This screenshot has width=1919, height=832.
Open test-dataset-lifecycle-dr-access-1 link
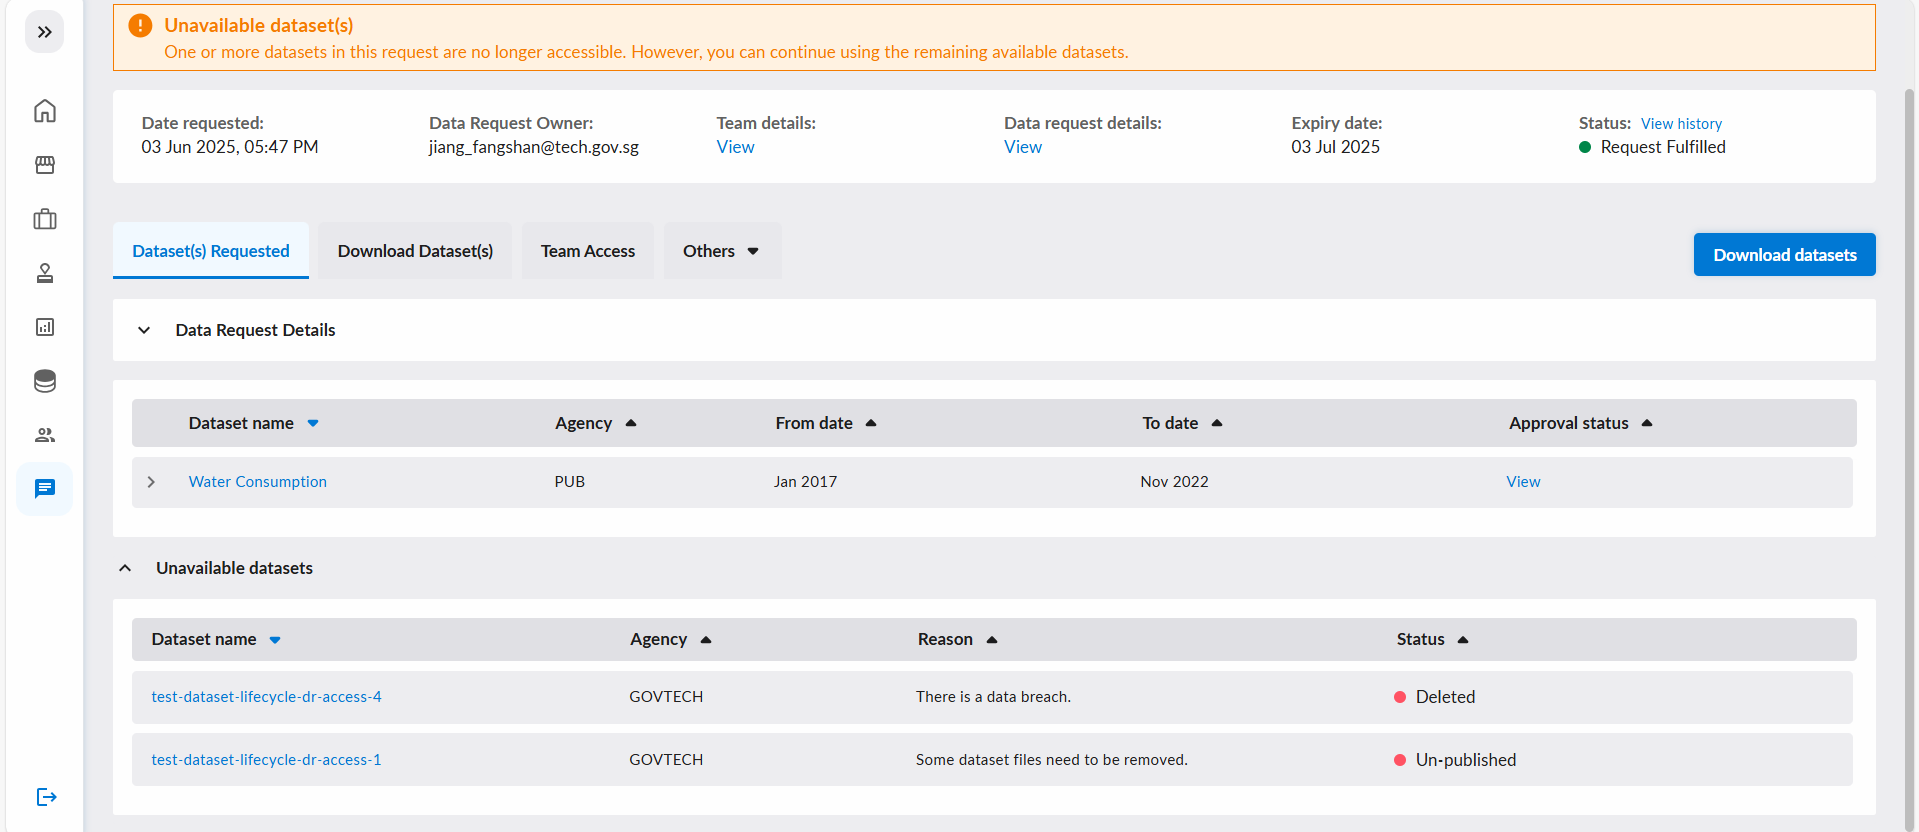click(266, 760)
